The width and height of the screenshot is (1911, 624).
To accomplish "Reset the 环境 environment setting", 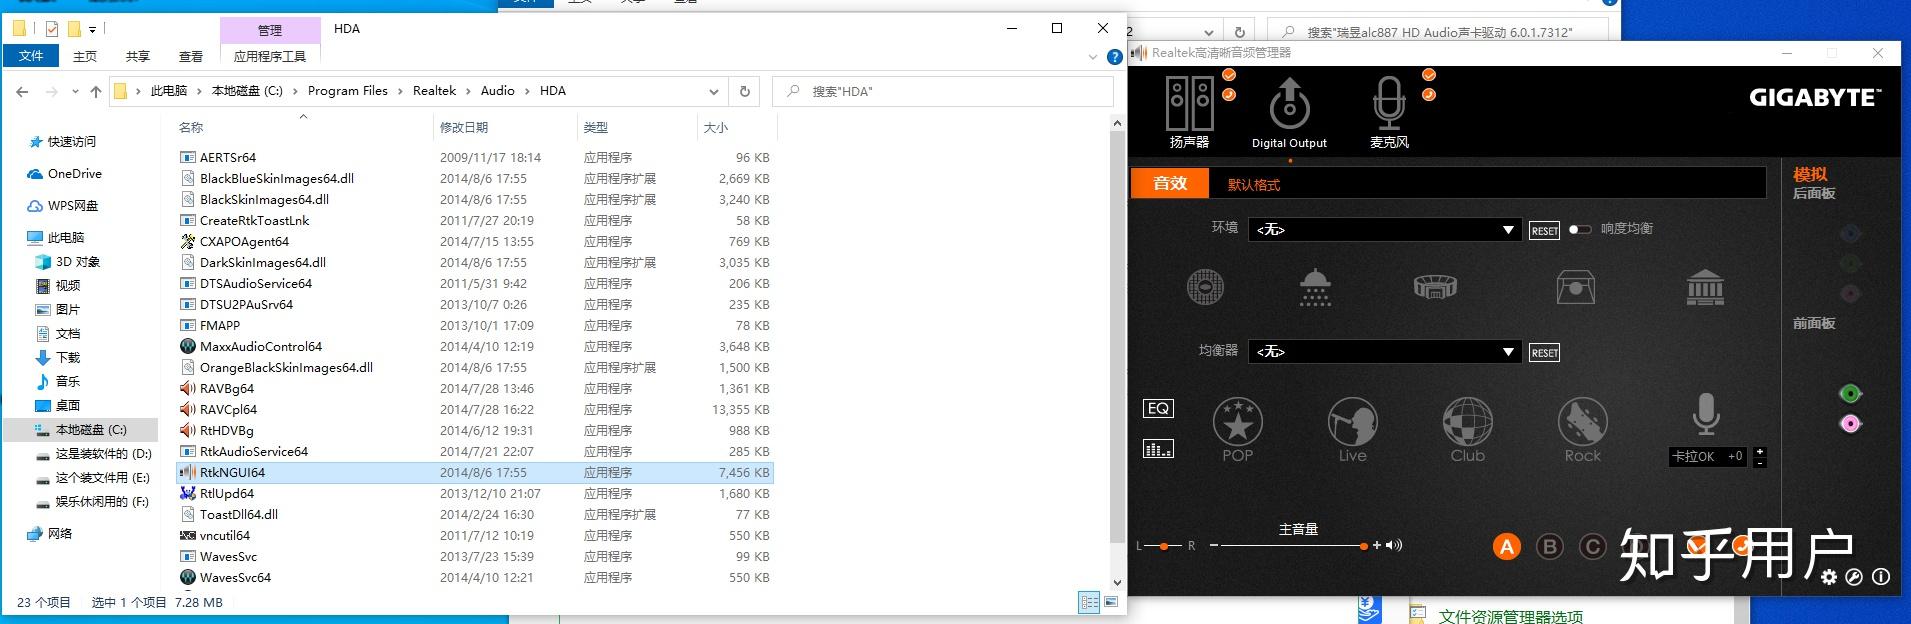I will coord(1544,231).
